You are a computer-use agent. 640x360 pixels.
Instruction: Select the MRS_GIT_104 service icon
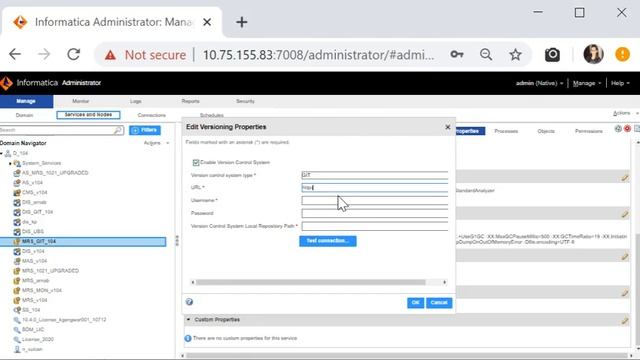[17, 242]
